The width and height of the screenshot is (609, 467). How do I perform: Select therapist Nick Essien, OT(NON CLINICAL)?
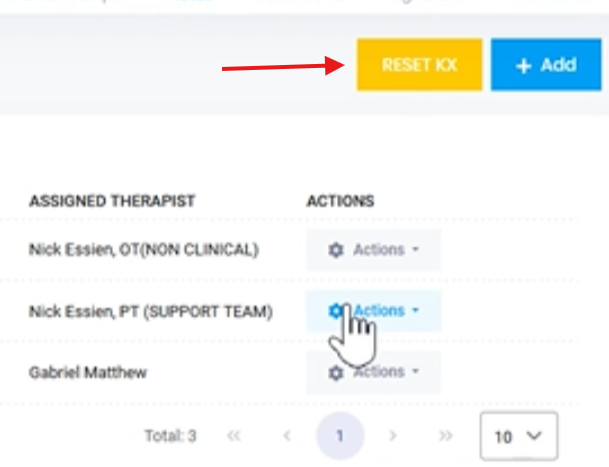(x=143, y=250)
